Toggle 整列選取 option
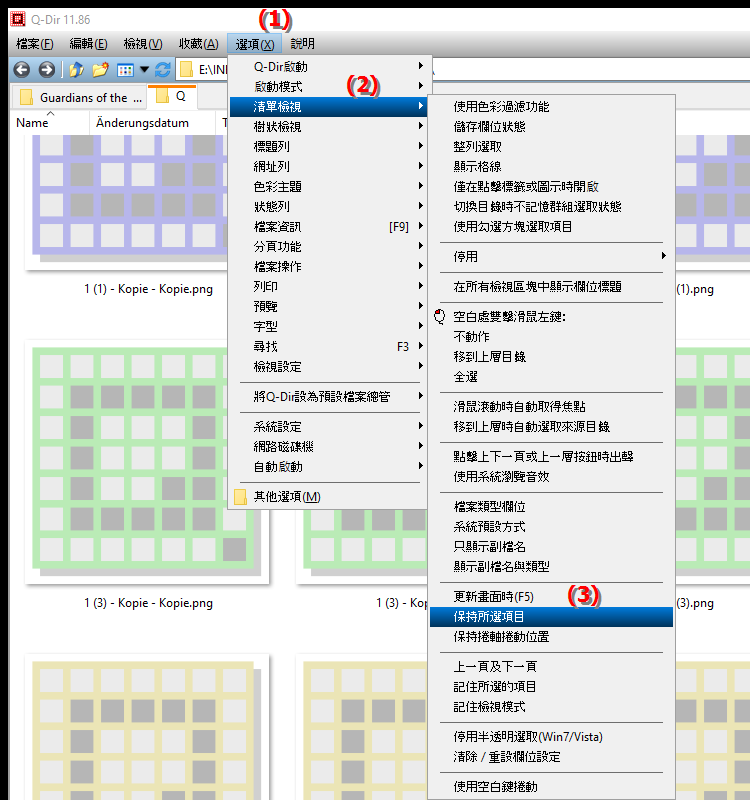Viewport: 750px width, 800px height. click(x=551, y=146)
